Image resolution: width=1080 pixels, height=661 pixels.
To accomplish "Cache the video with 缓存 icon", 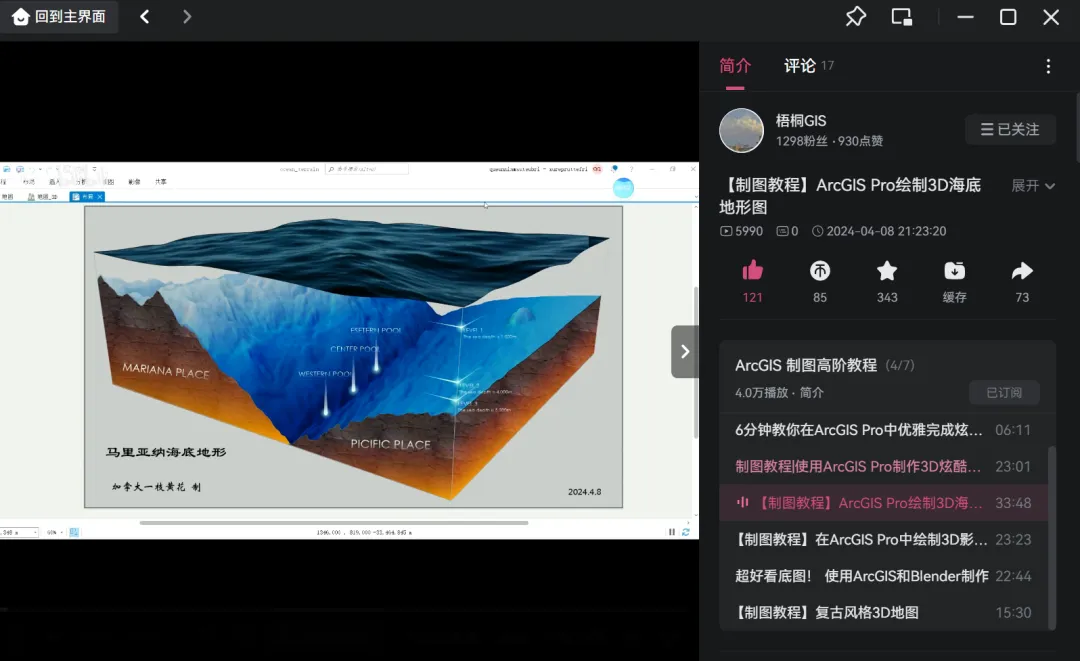I will coord(955,271).
